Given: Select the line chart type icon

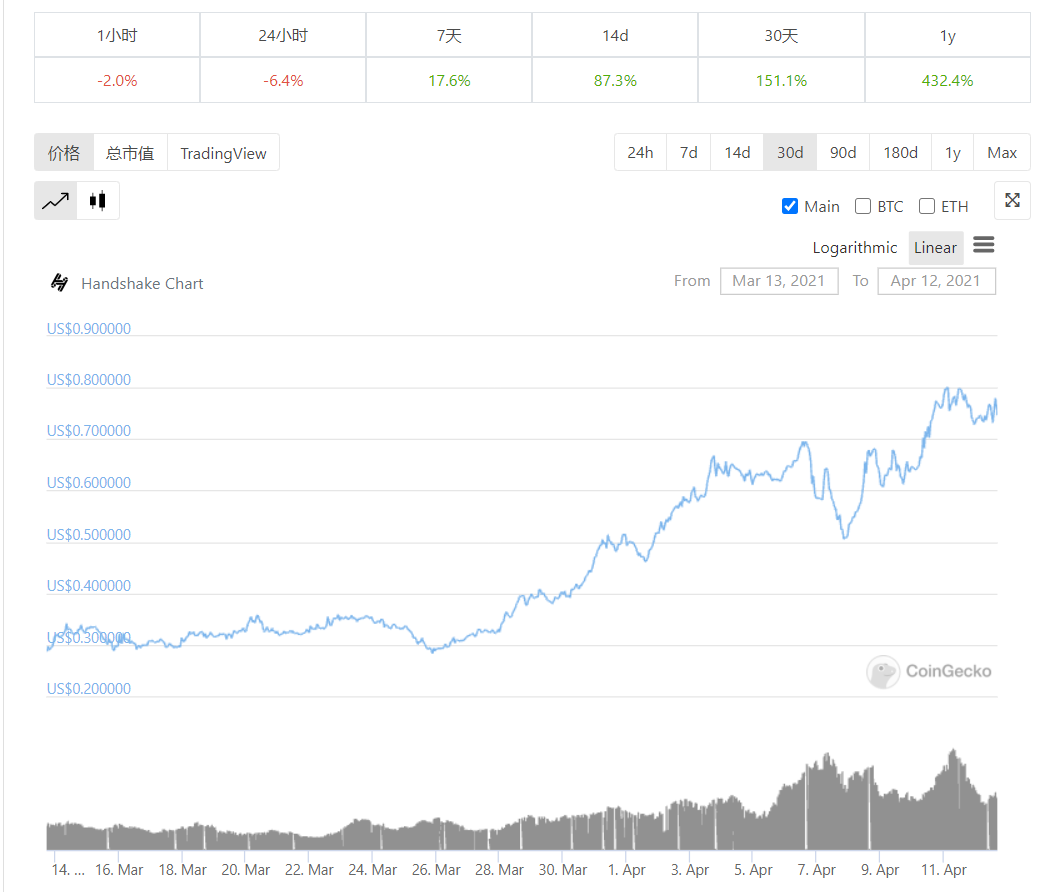Looking at the screenshot, I should click(56, 200).
